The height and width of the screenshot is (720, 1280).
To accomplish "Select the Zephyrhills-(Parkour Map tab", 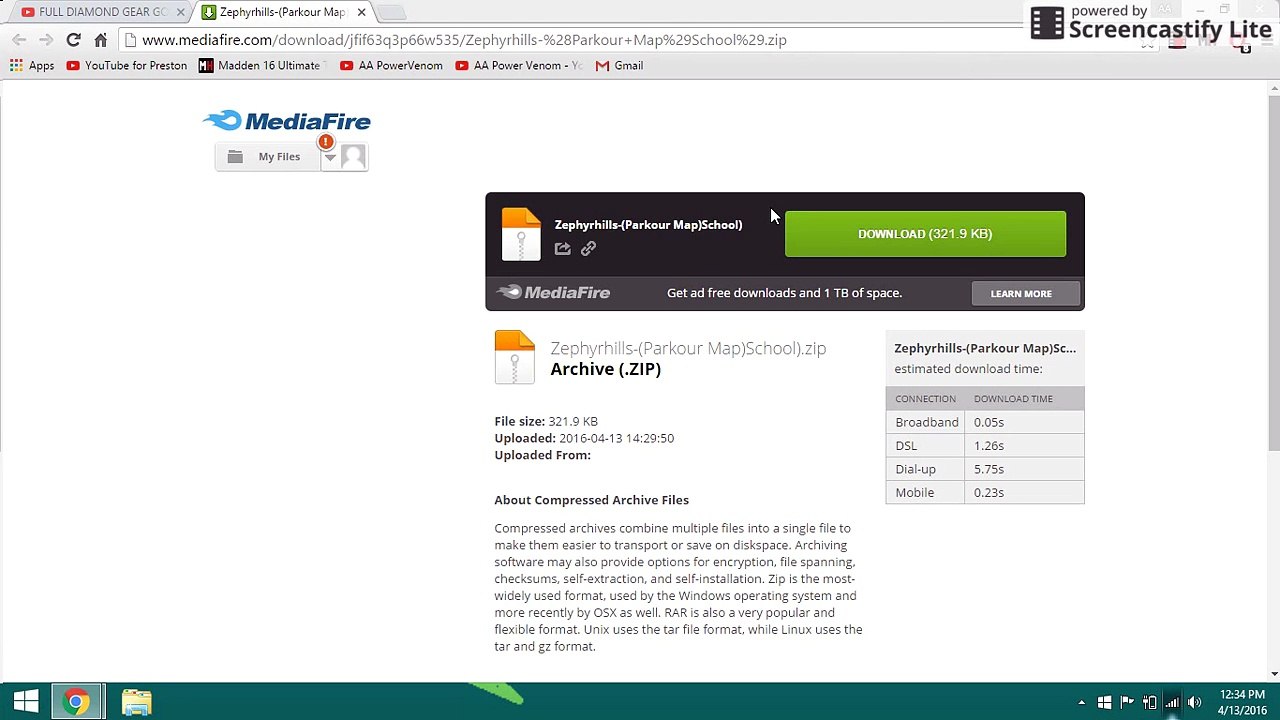I will pos(283,12).
